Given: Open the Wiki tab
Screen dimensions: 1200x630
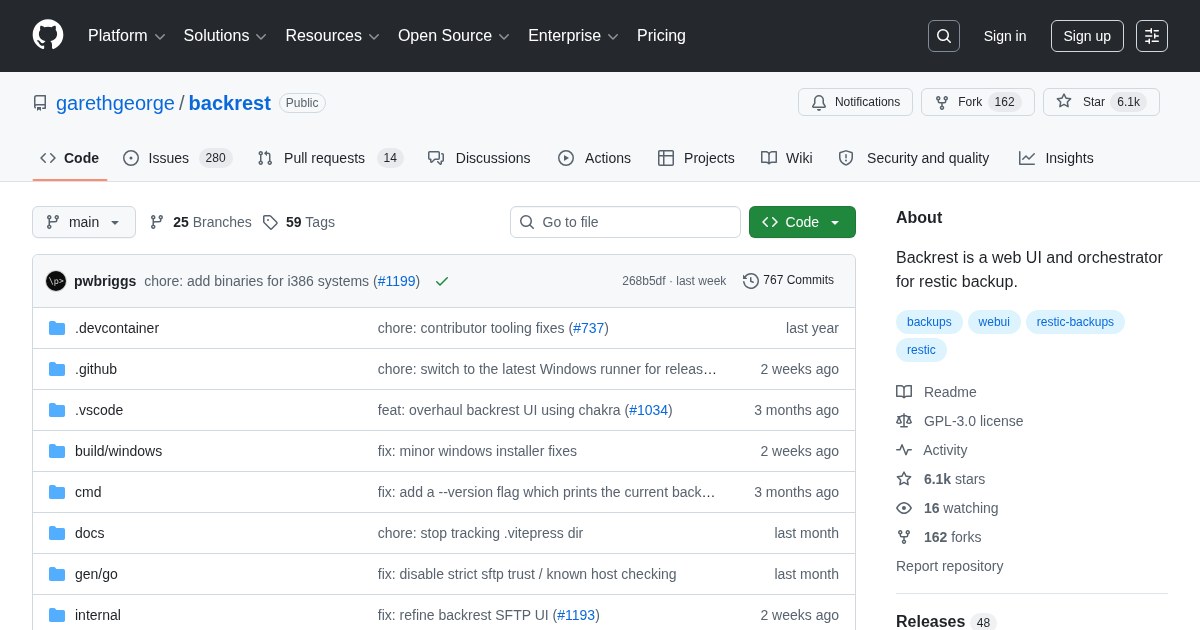Looking at the screenshot, I should [787, 158].
